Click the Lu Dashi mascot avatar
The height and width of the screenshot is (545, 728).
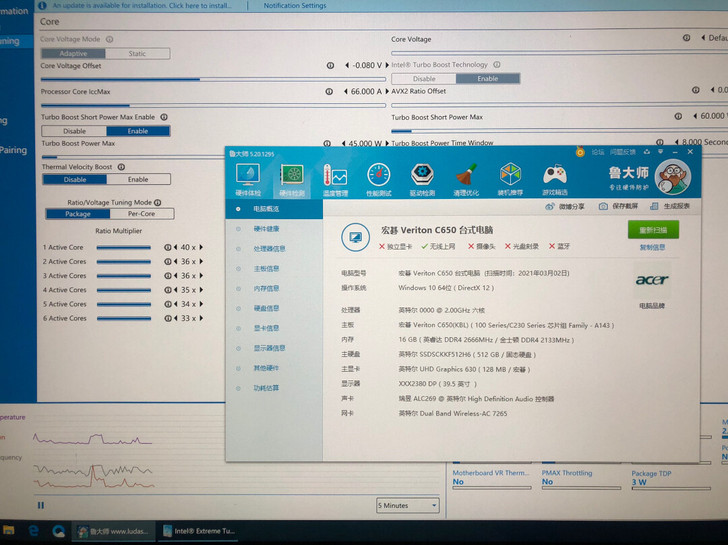[672, 177]
